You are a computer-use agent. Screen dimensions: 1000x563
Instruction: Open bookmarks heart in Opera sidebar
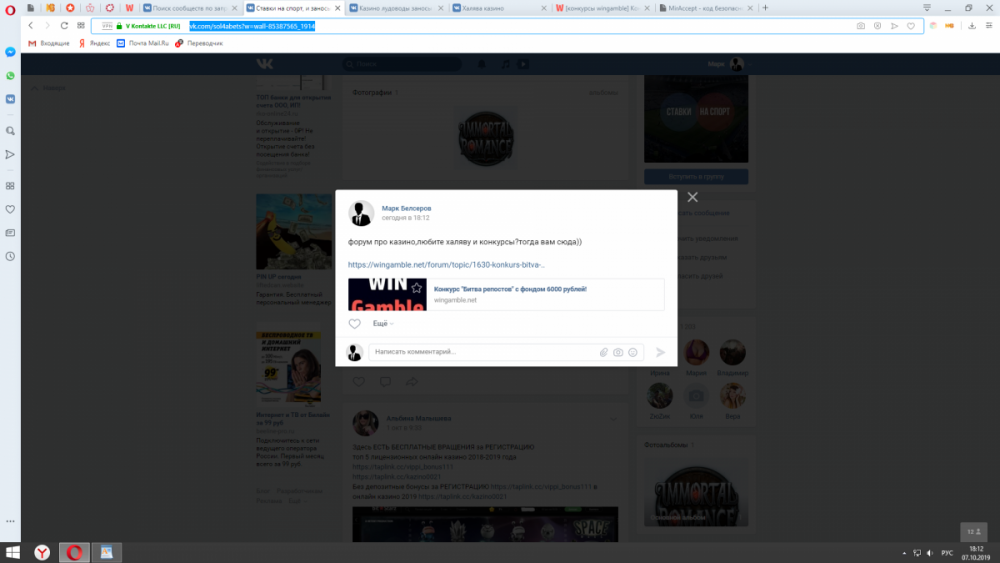[10, 209]
